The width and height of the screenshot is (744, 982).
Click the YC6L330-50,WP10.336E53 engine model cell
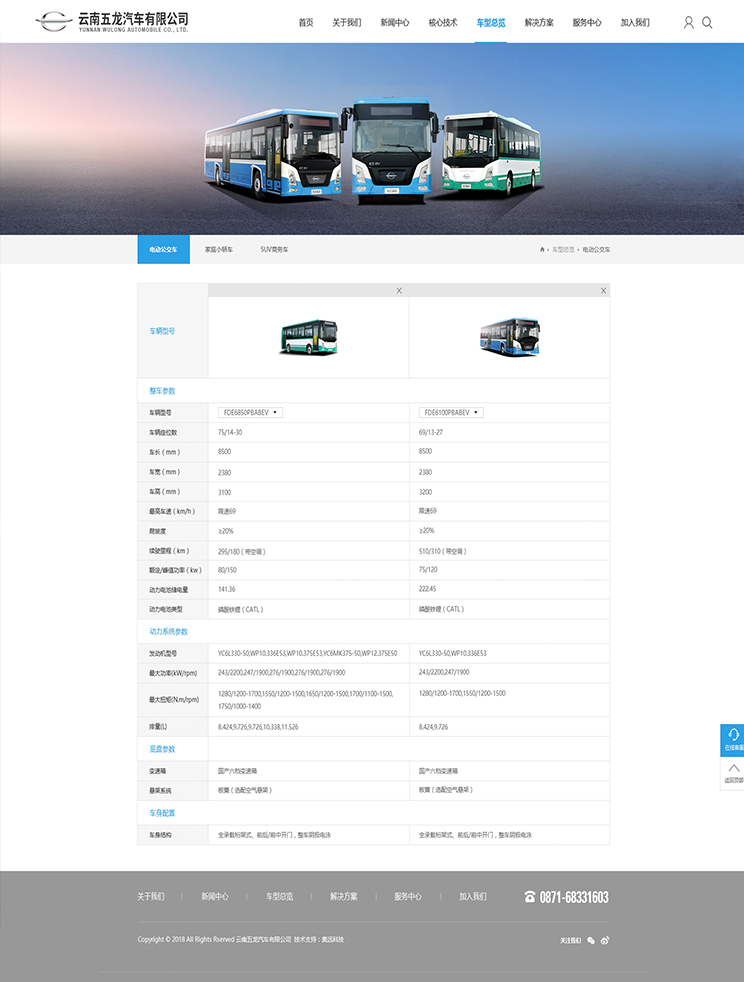pos(452,653)
